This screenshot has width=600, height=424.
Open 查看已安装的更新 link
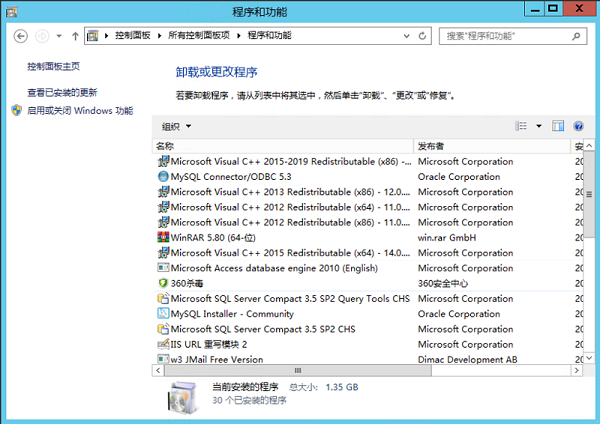point(62,93)
